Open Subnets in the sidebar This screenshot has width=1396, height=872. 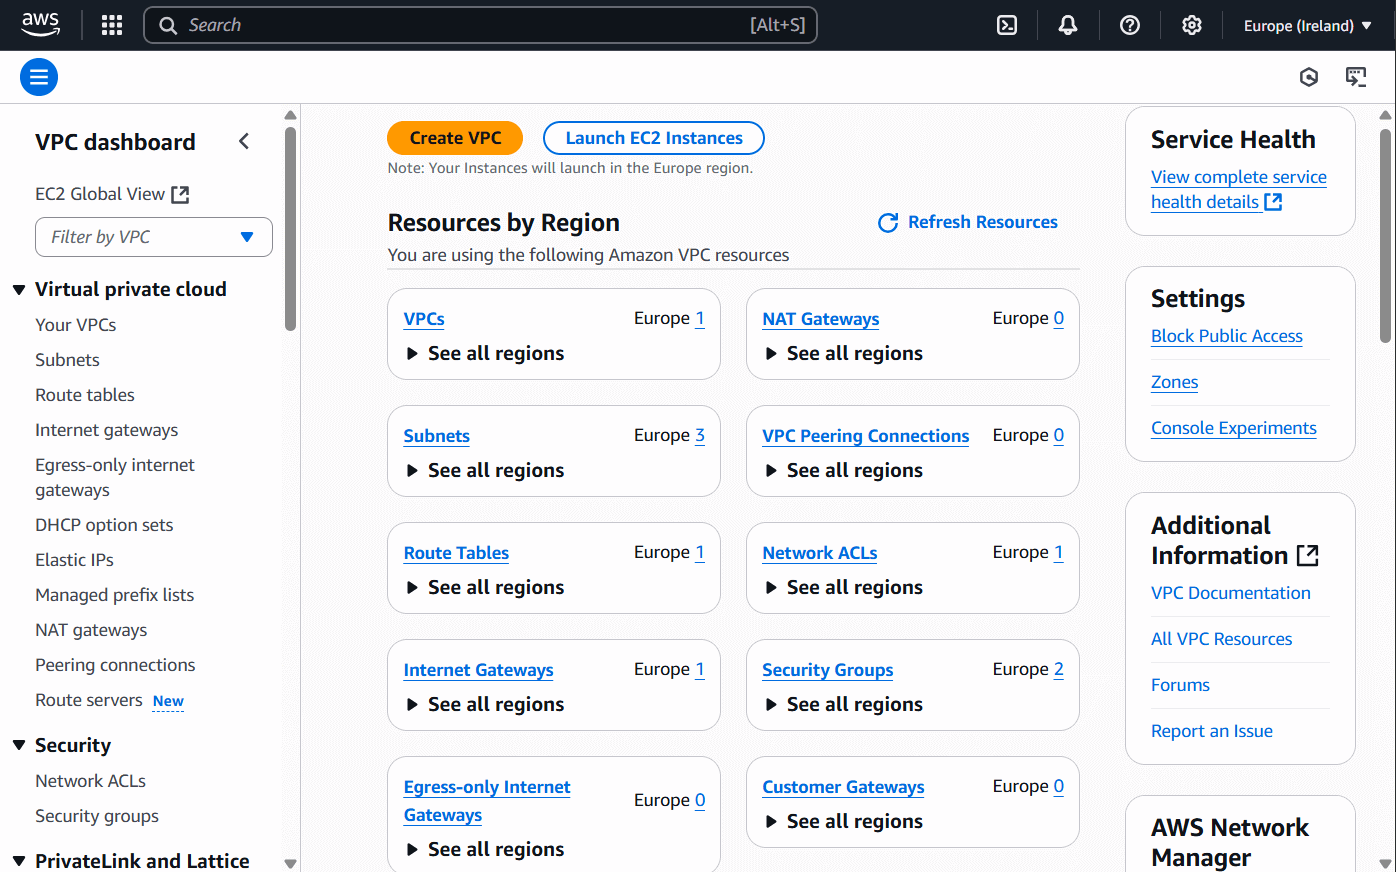pyautogui.click(x=67, y=360)
